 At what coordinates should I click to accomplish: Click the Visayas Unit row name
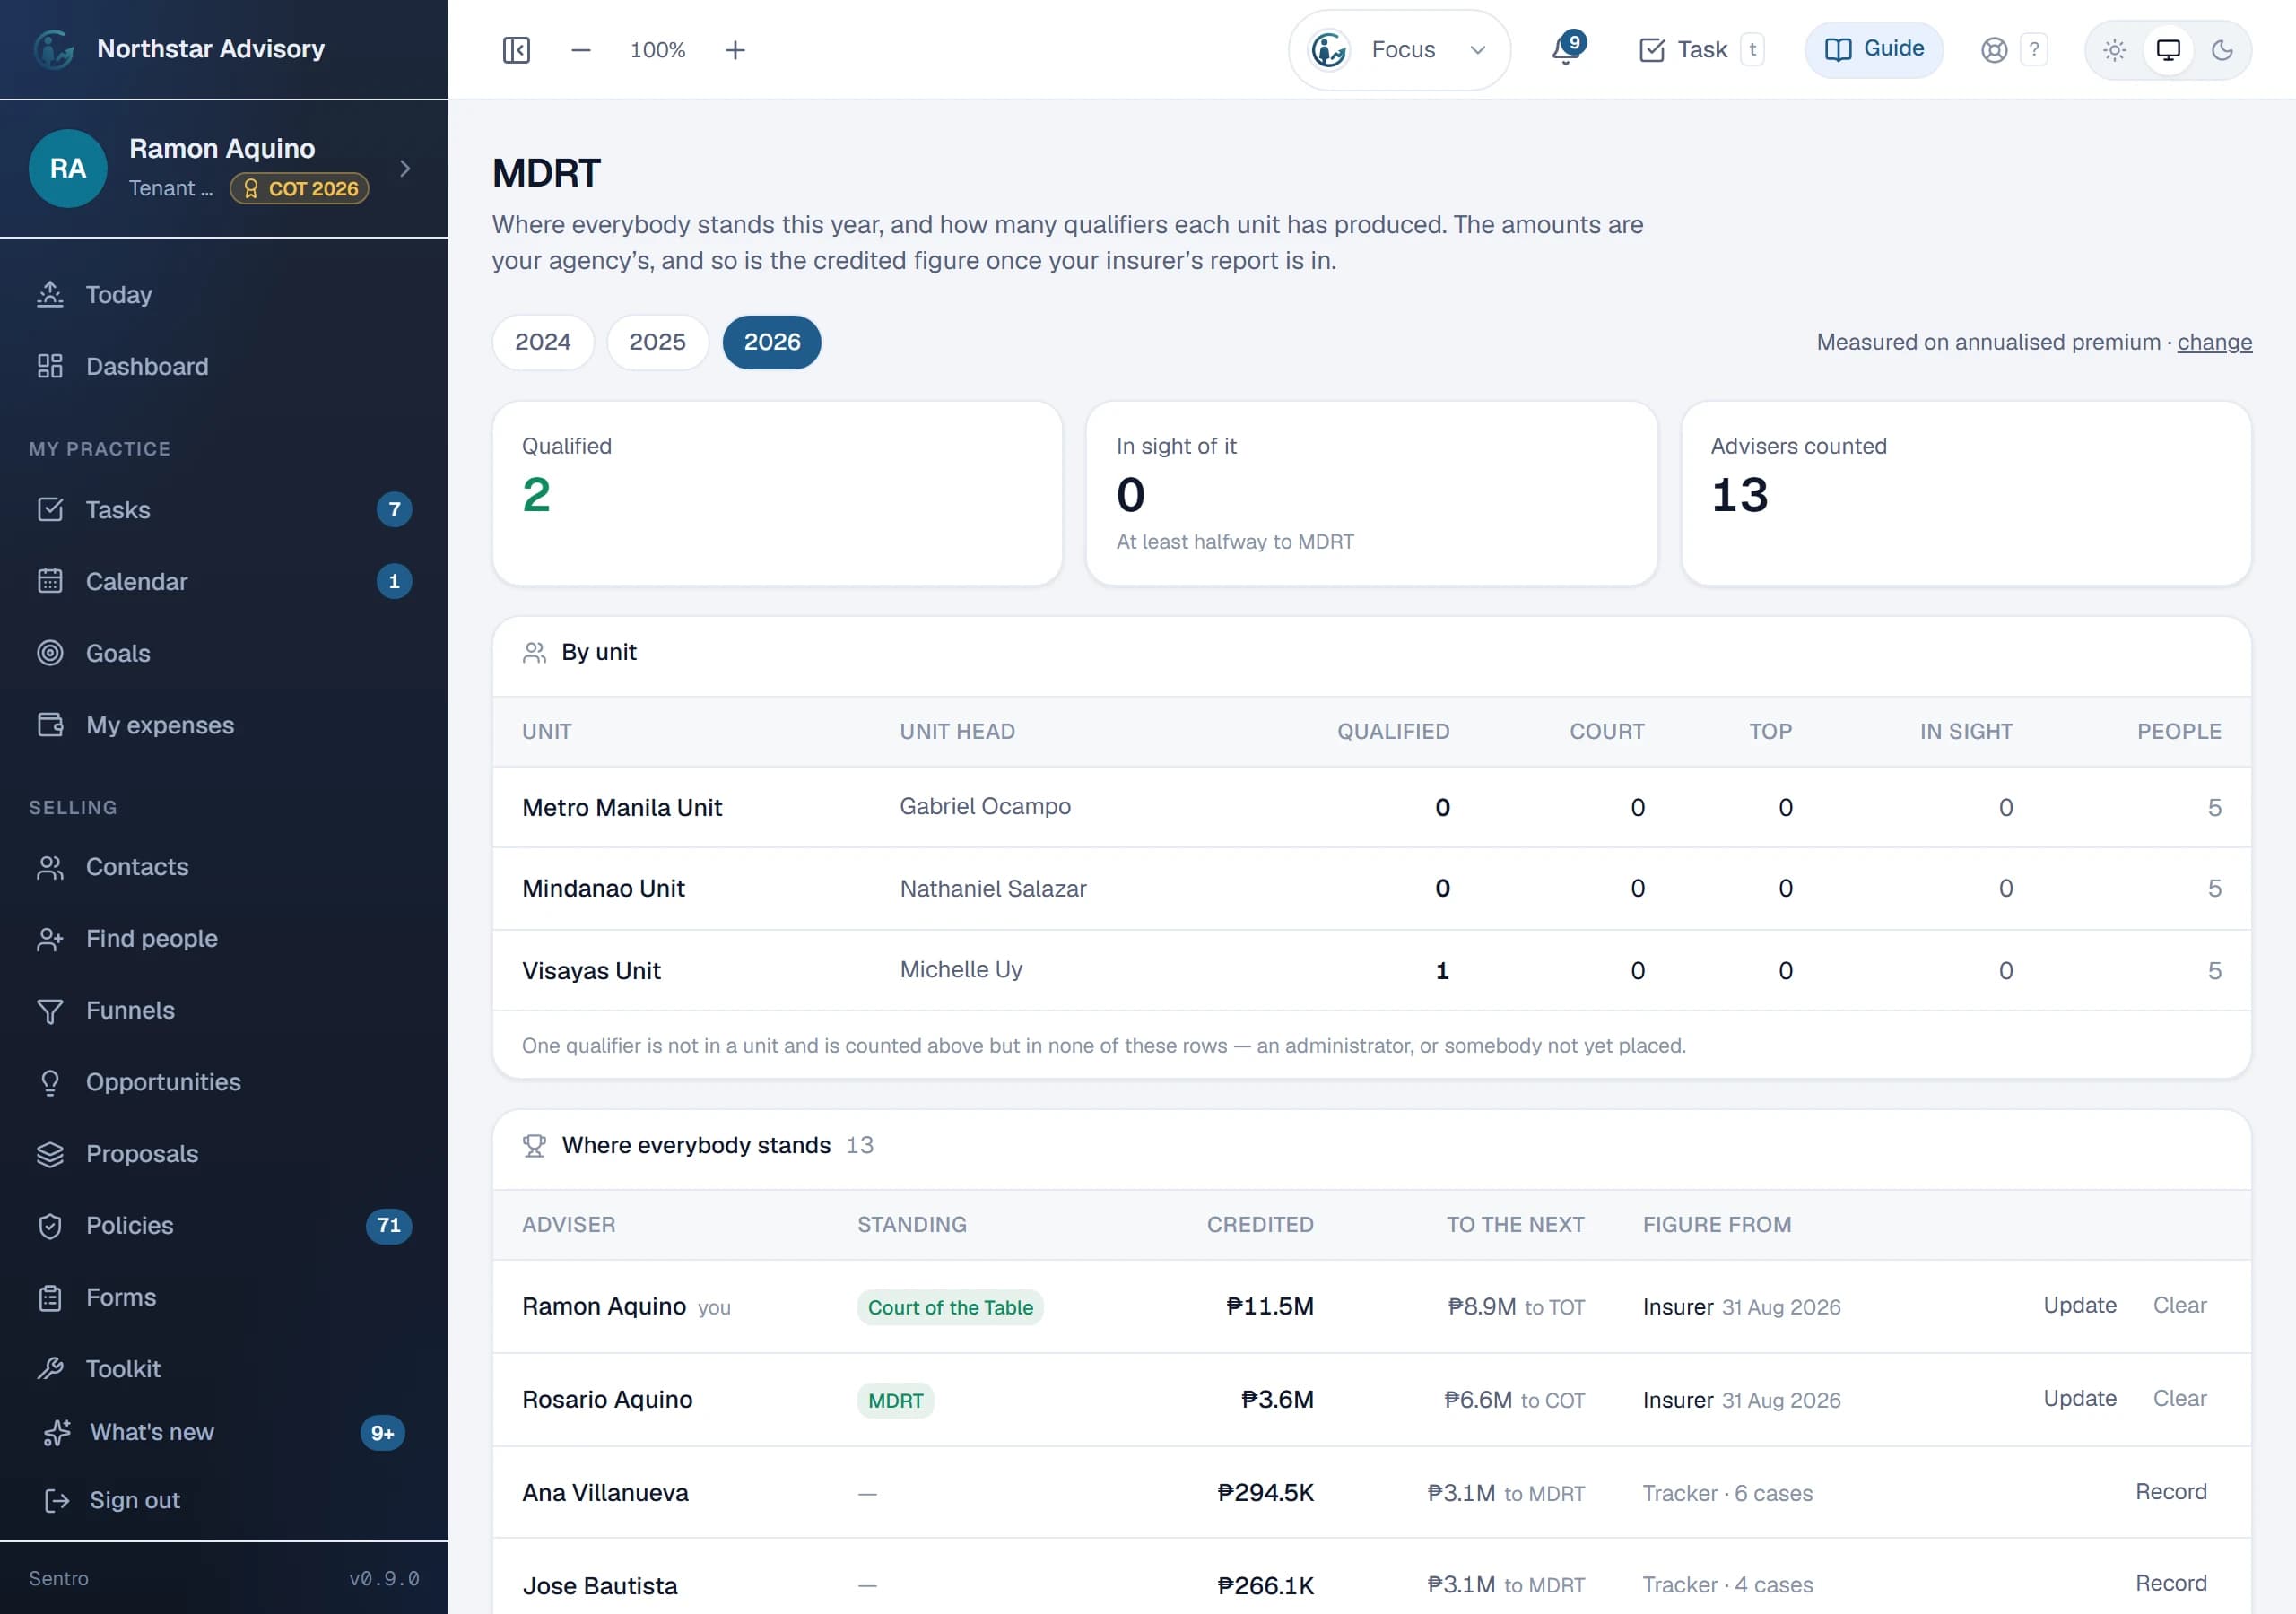pos(591,971)
